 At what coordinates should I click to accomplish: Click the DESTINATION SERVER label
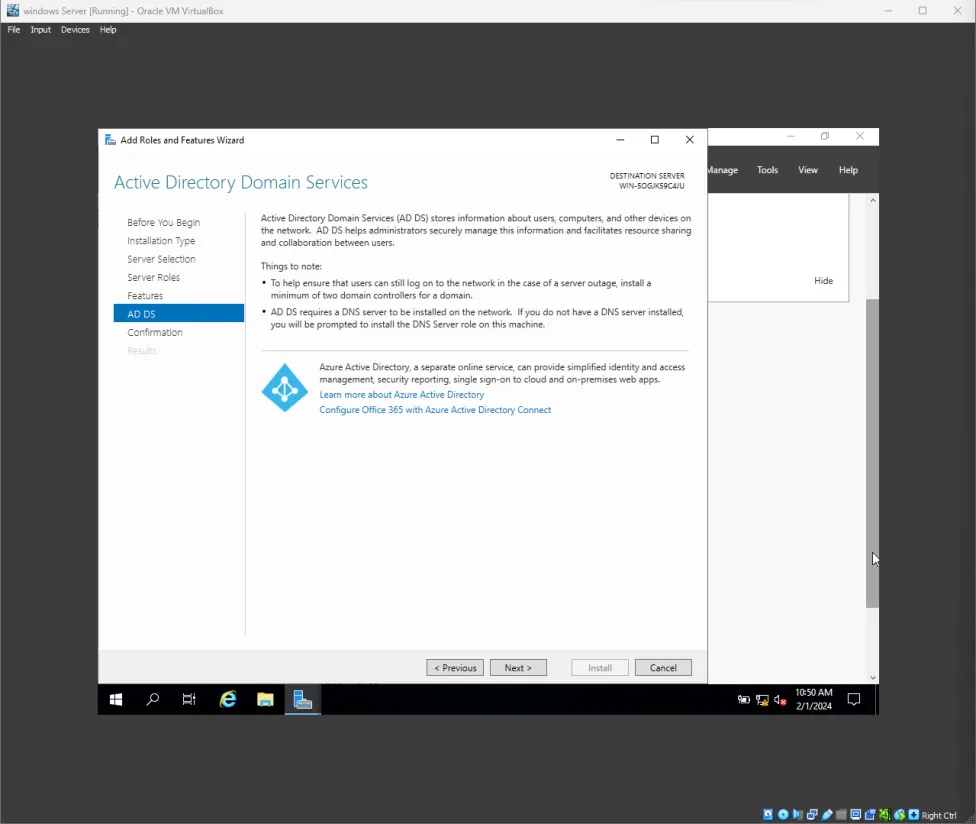click(x=647, y=176)
